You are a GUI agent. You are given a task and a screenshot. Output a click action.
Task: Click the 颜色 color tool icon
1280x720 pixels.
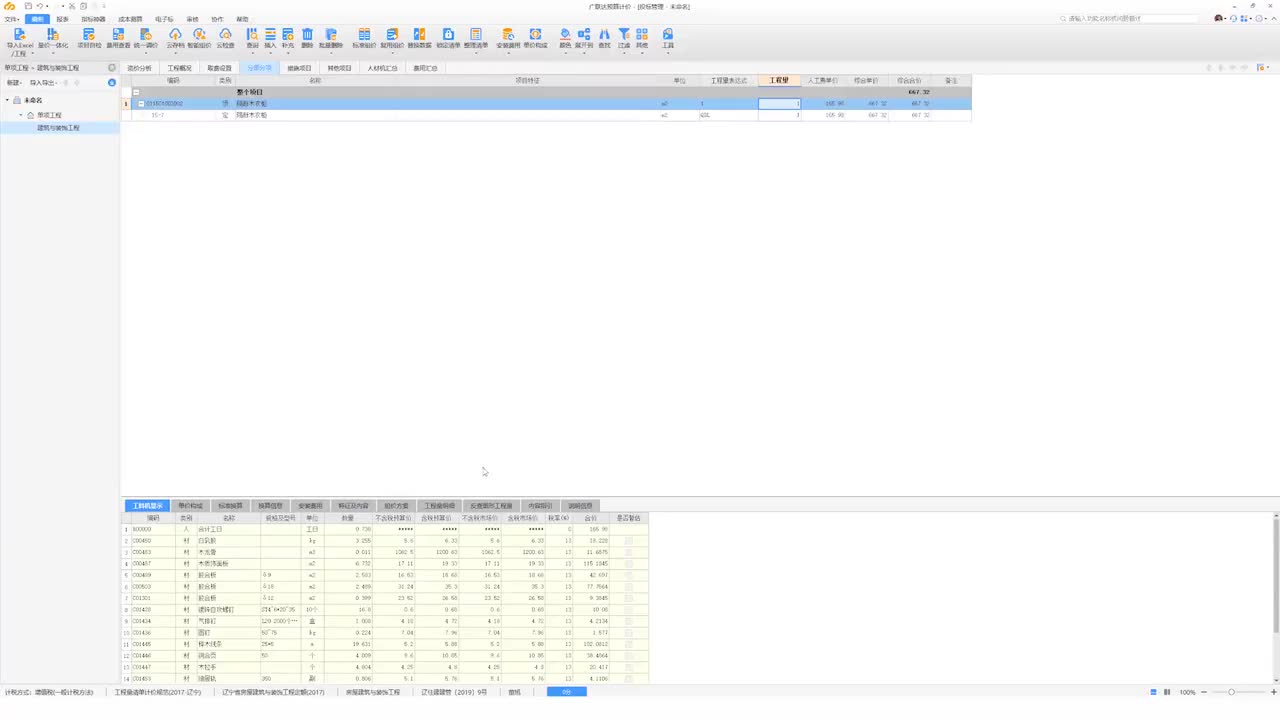[x=565, y=39]
